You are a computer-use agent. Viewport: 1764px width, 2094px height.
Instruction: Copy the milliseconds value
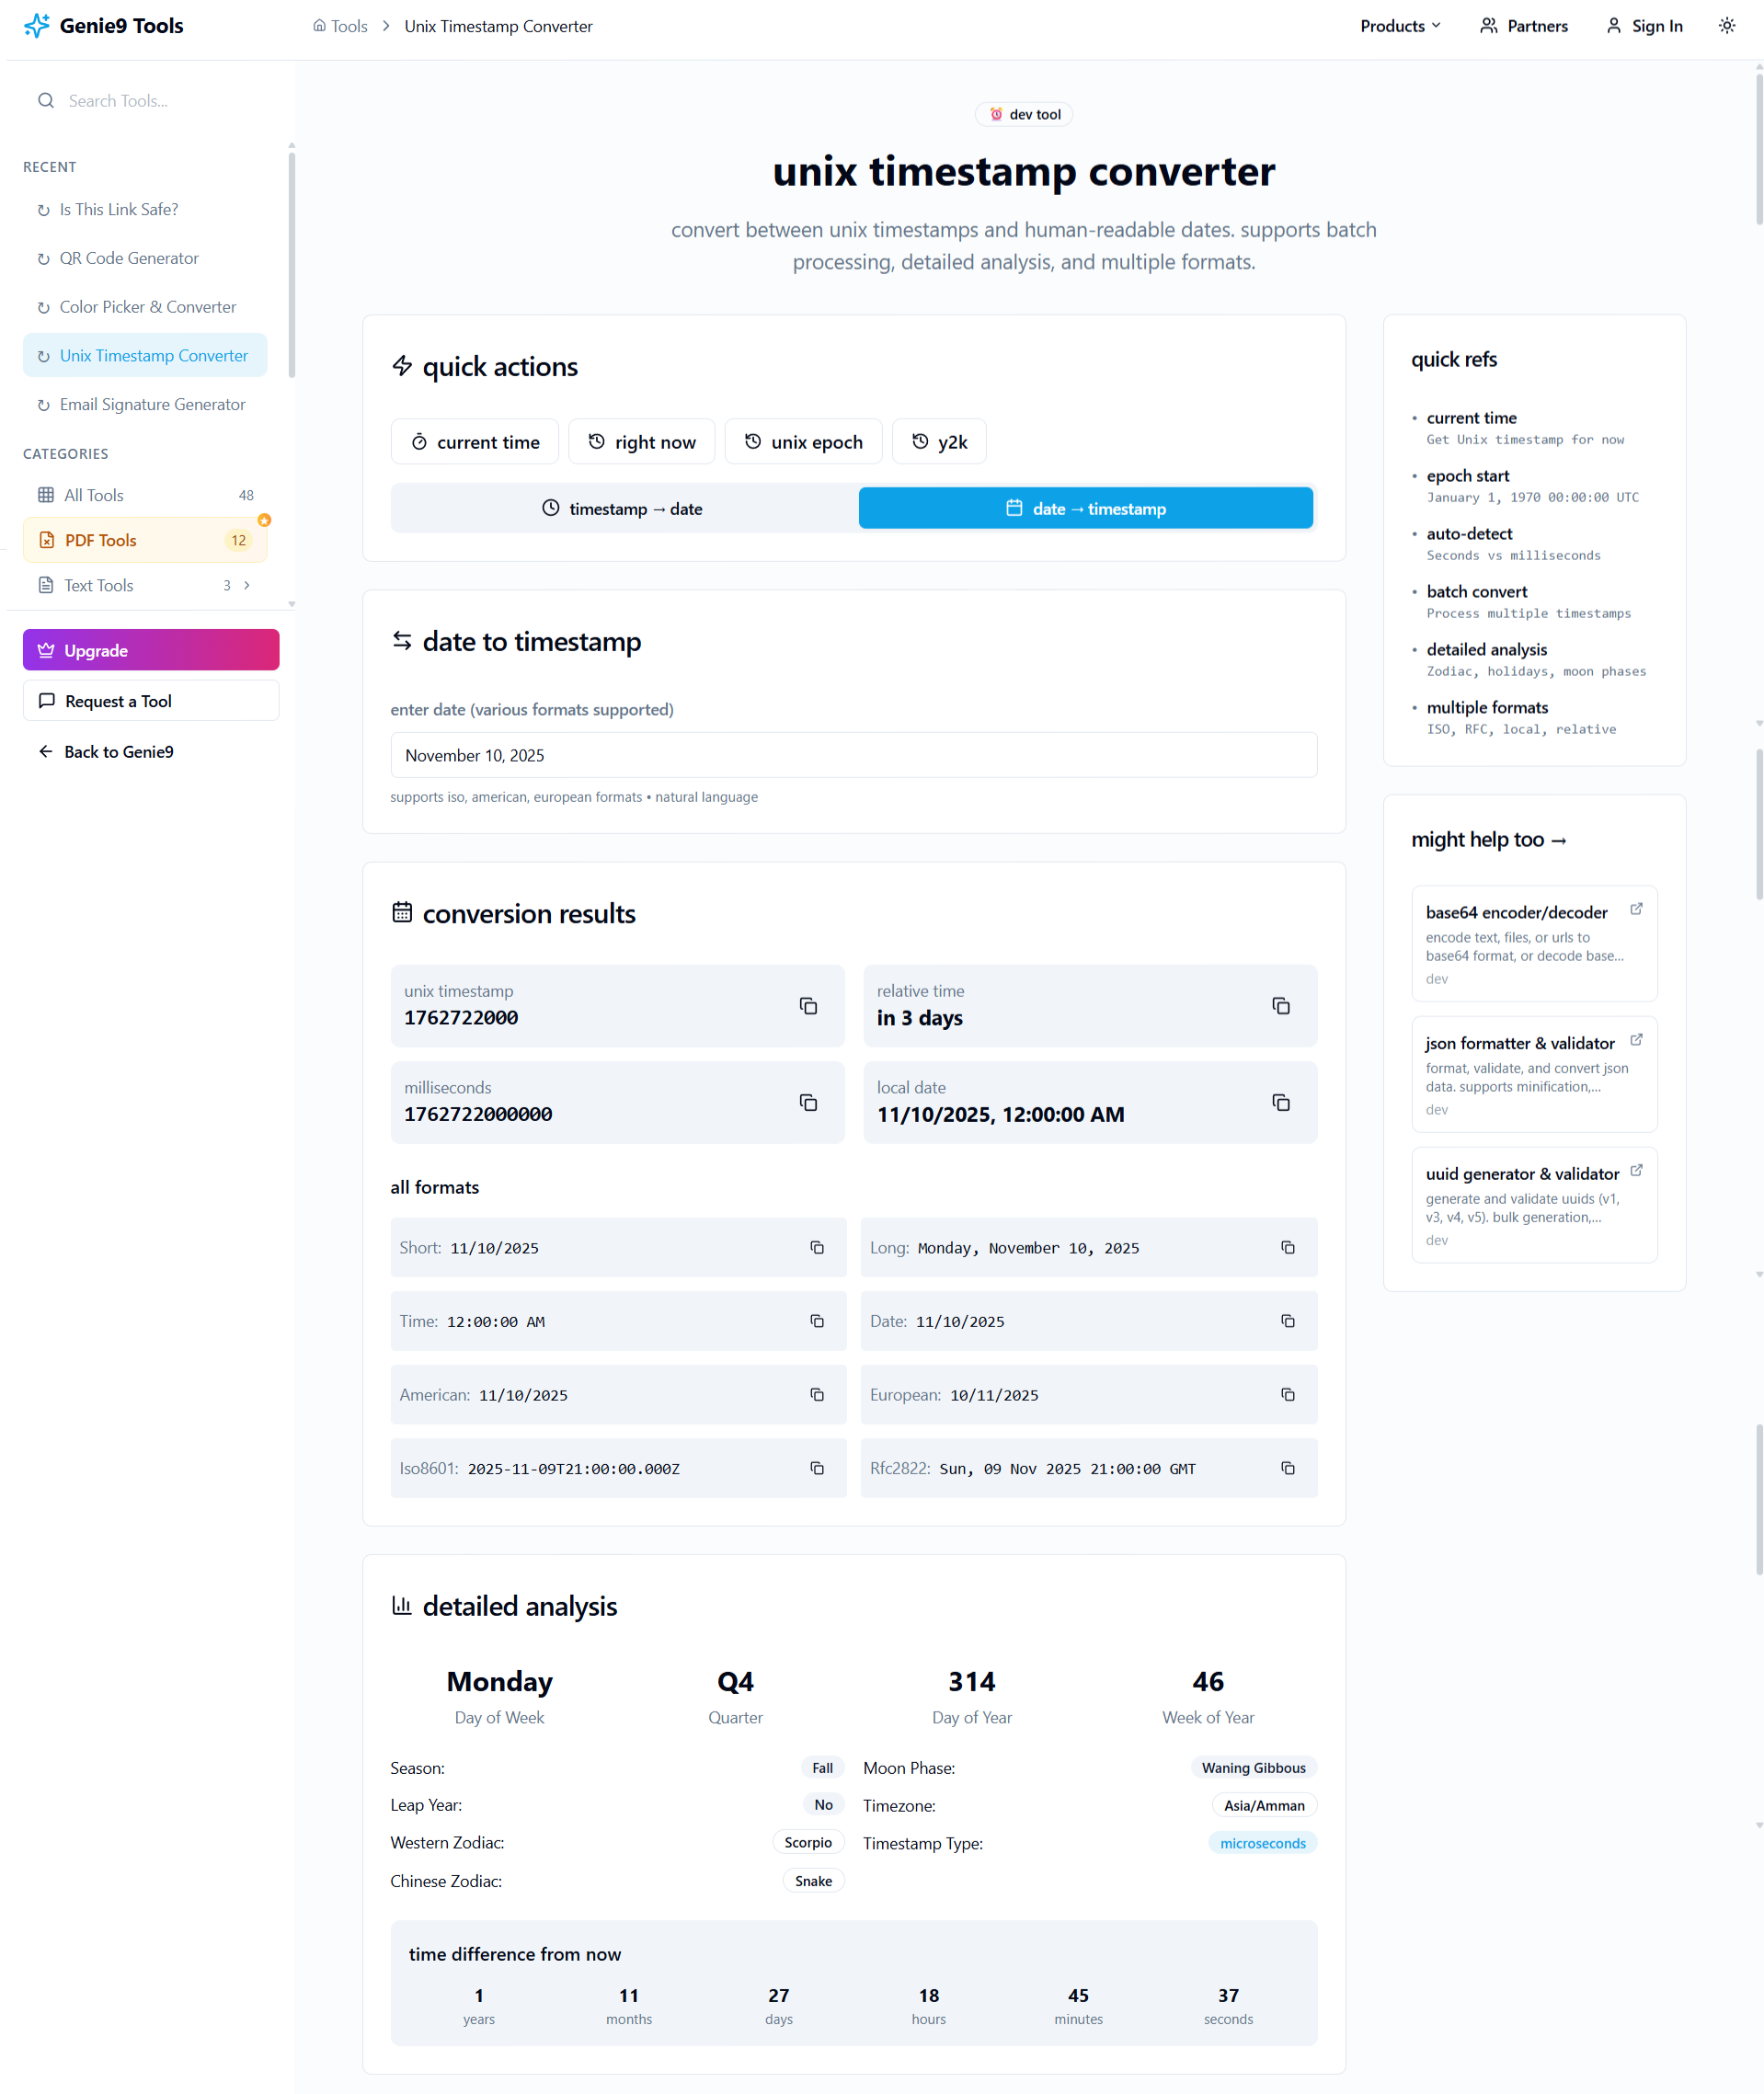pos(808,1102)
